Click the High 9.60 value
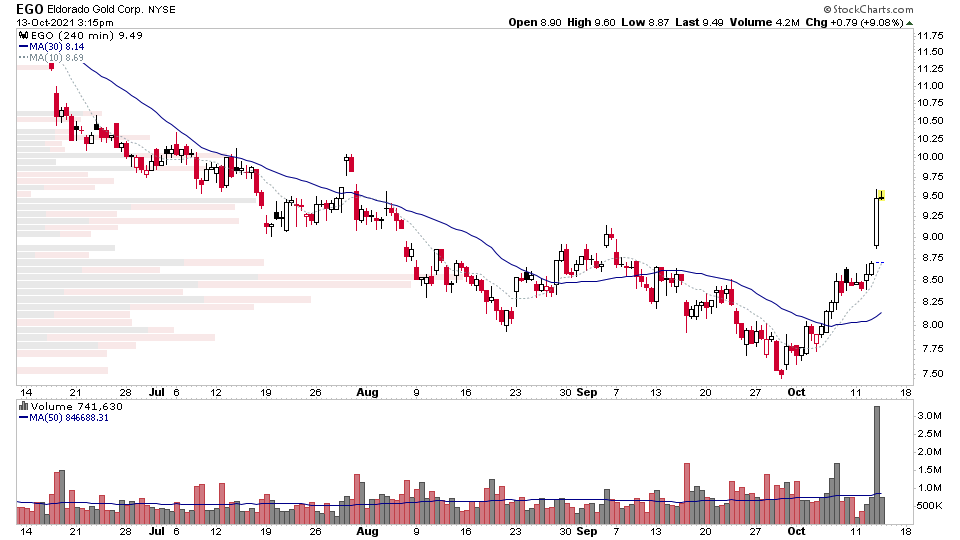The width and height of the screenshot is (960, 540). [x=591, y=23]
